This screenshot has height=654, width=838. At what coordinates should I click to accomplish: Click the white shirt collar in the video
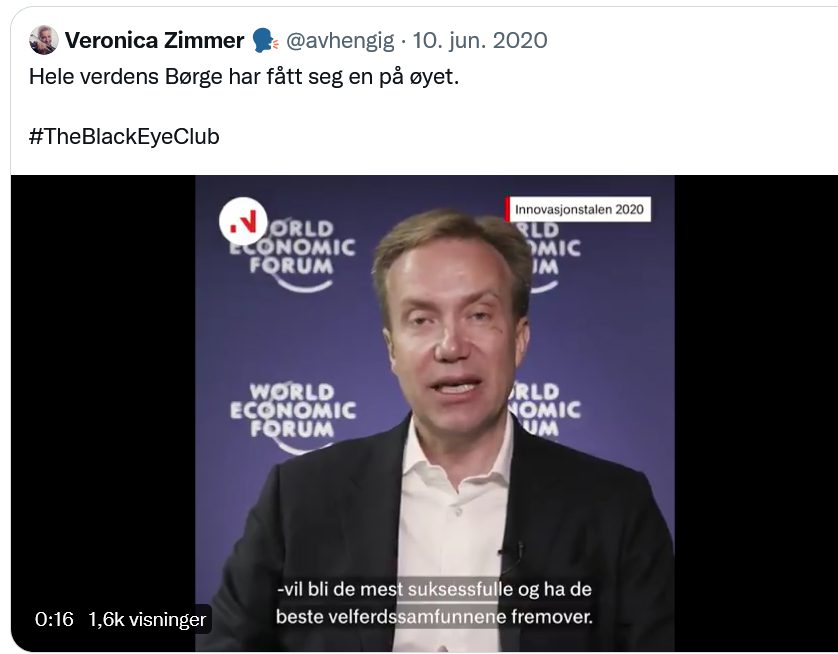[x=456, y=464]
